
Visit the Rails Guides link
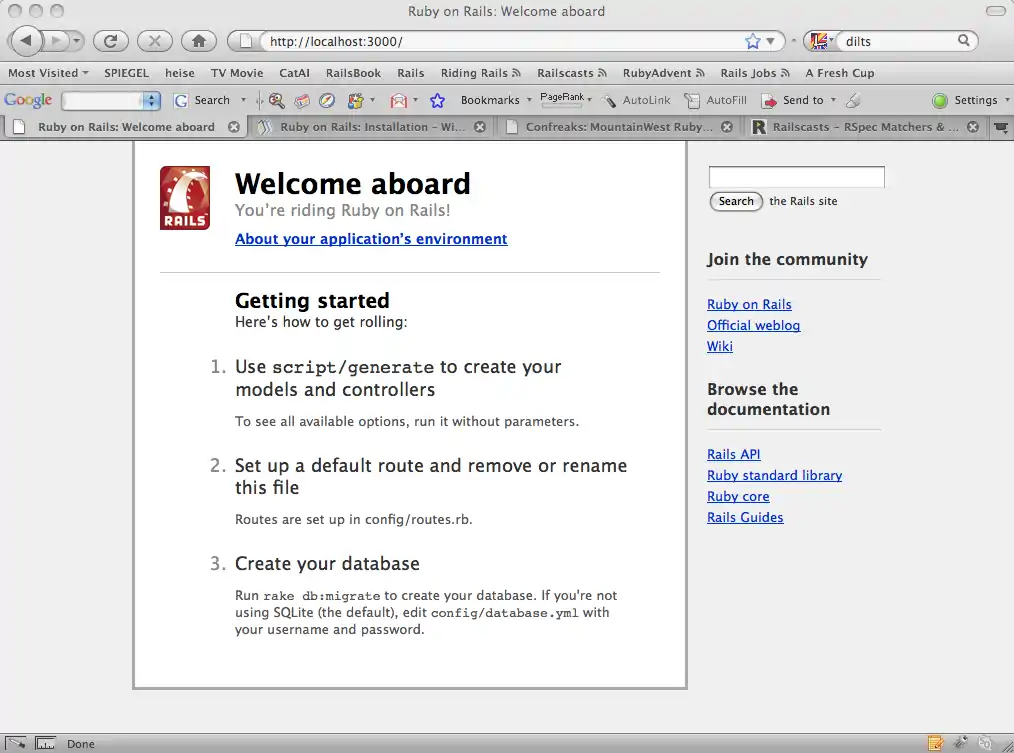click(x=745, y=518)
